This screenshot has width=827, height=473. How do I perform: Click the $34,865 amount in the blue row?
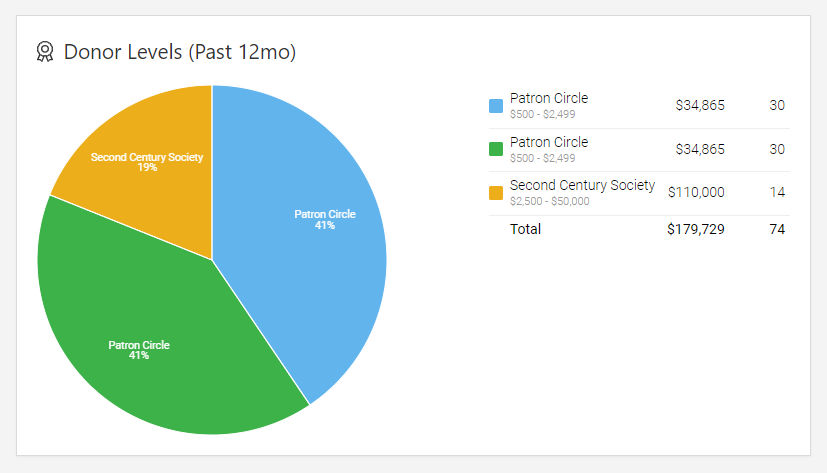tap(700, 105)
